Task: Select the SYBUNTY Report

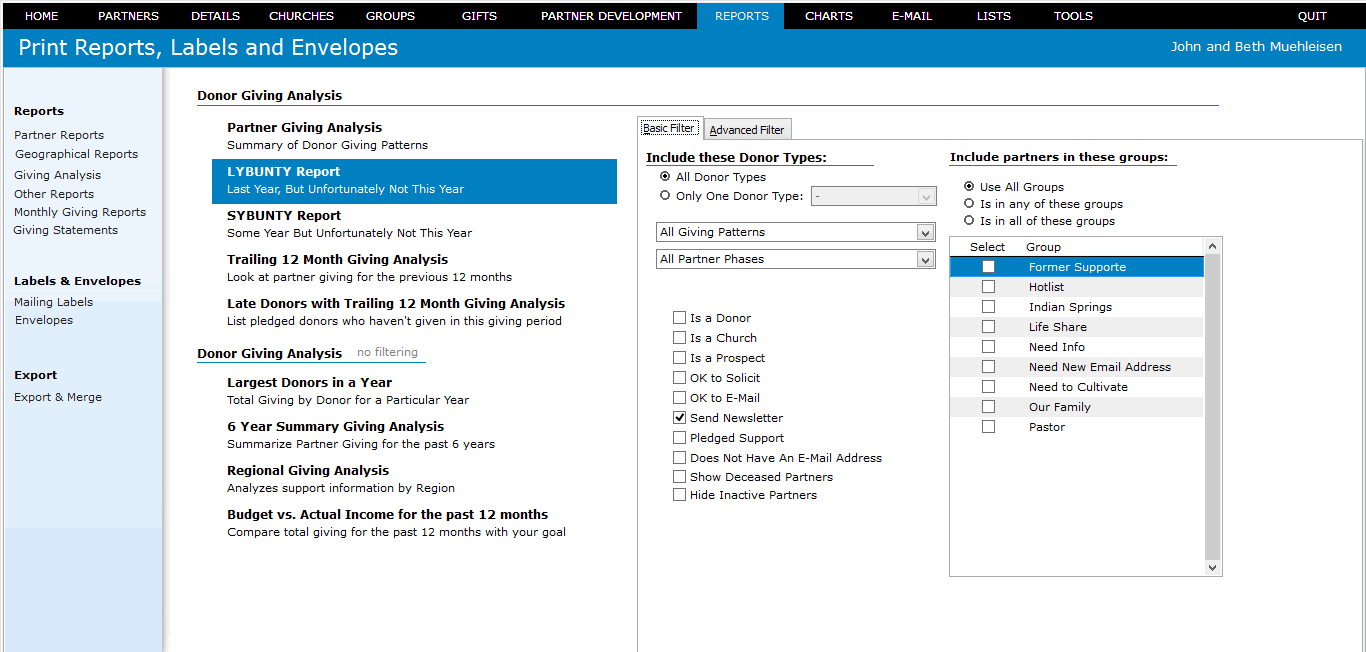Action: point(414,224)
